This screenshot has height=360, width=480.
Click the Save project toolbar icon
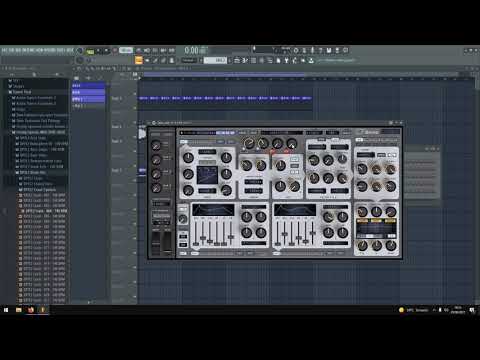329,50
